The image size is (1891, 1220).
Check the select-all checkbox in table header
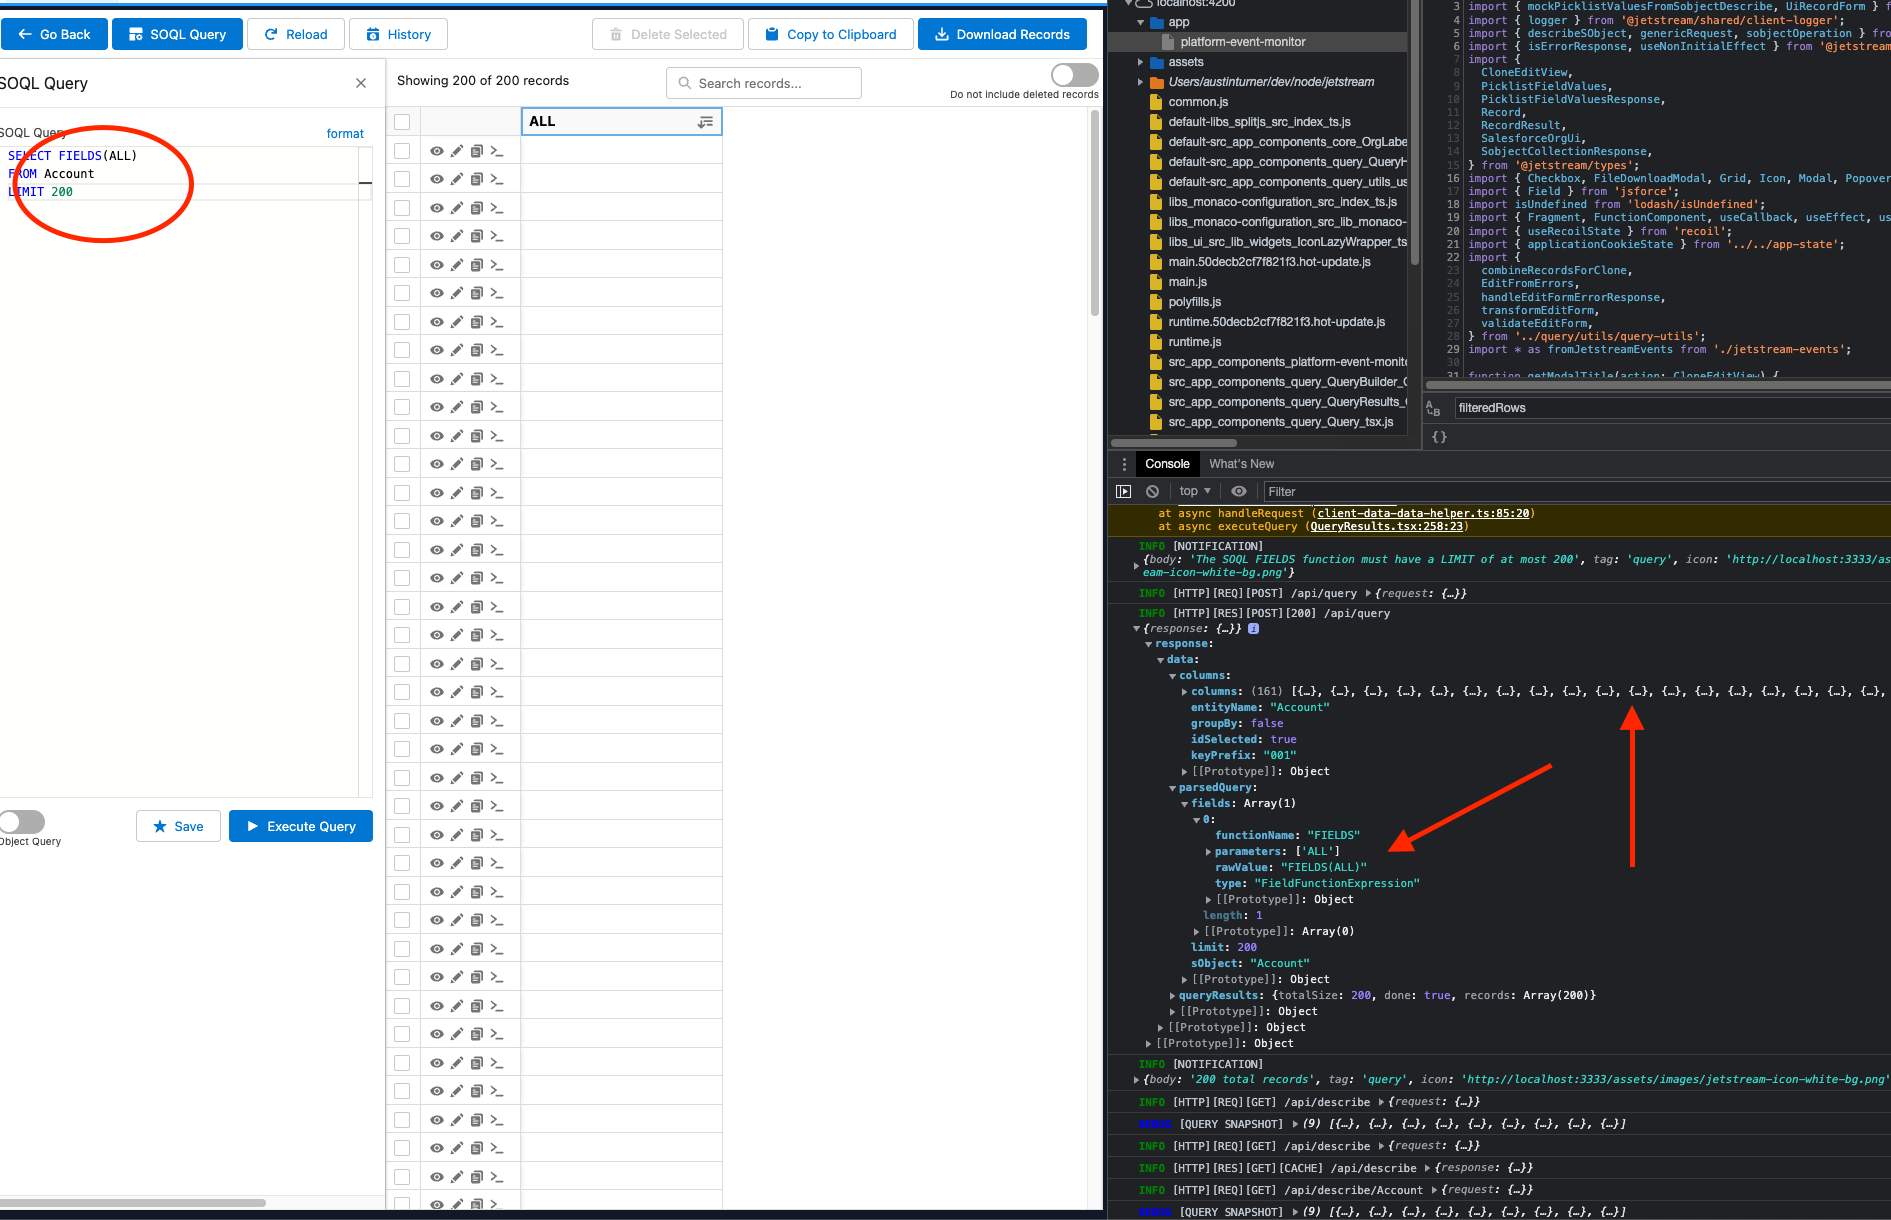(401, 121)
